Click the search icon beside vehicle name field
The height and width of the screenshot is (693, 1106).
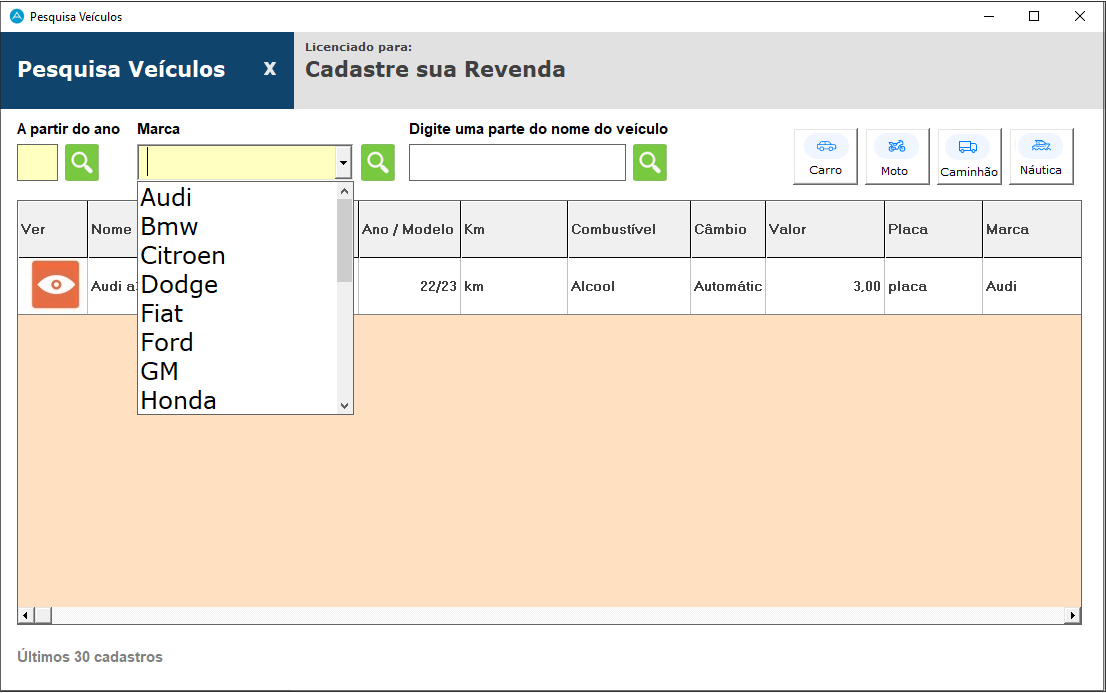click(x=650, y=162)
